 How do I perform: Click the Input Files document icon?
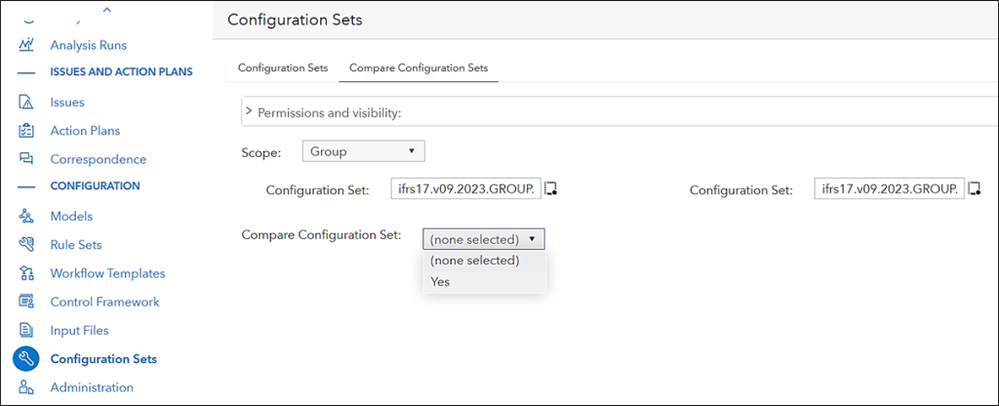click(27, 330)
